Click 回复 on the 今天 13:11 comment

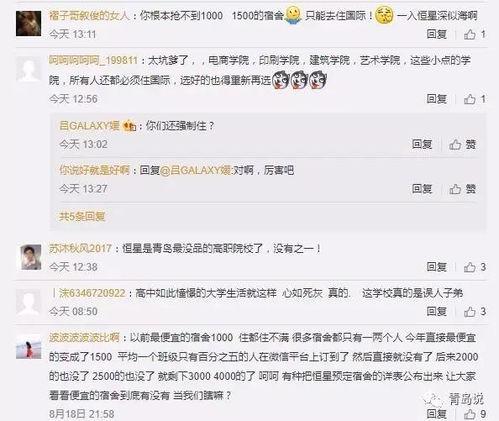[436, 34]
